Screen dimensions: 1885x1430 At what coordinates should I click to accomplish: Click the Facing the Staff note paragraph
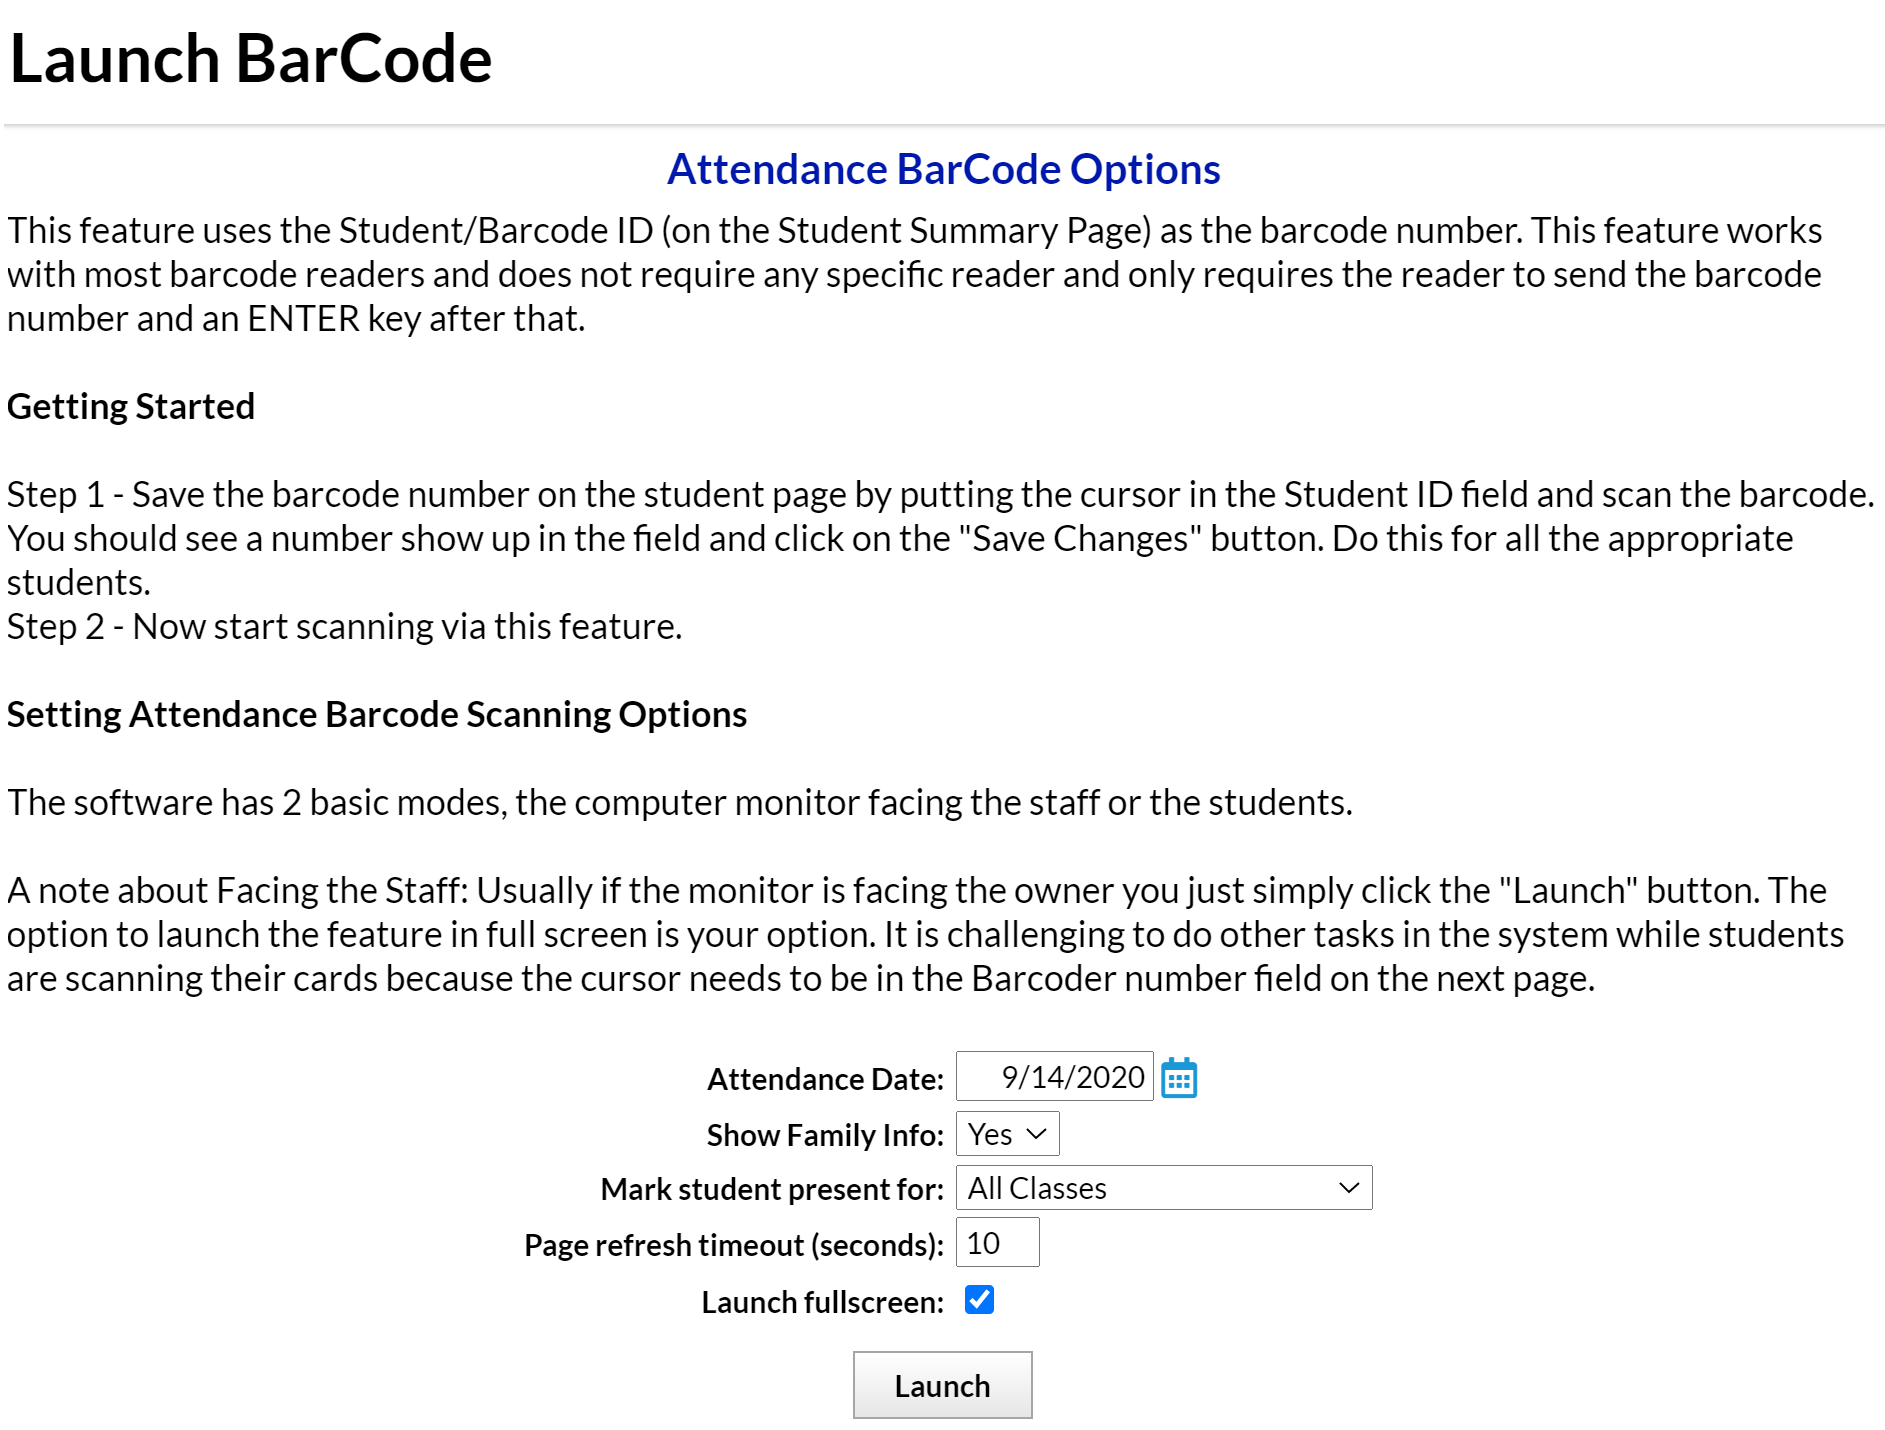tap(925, 934)
